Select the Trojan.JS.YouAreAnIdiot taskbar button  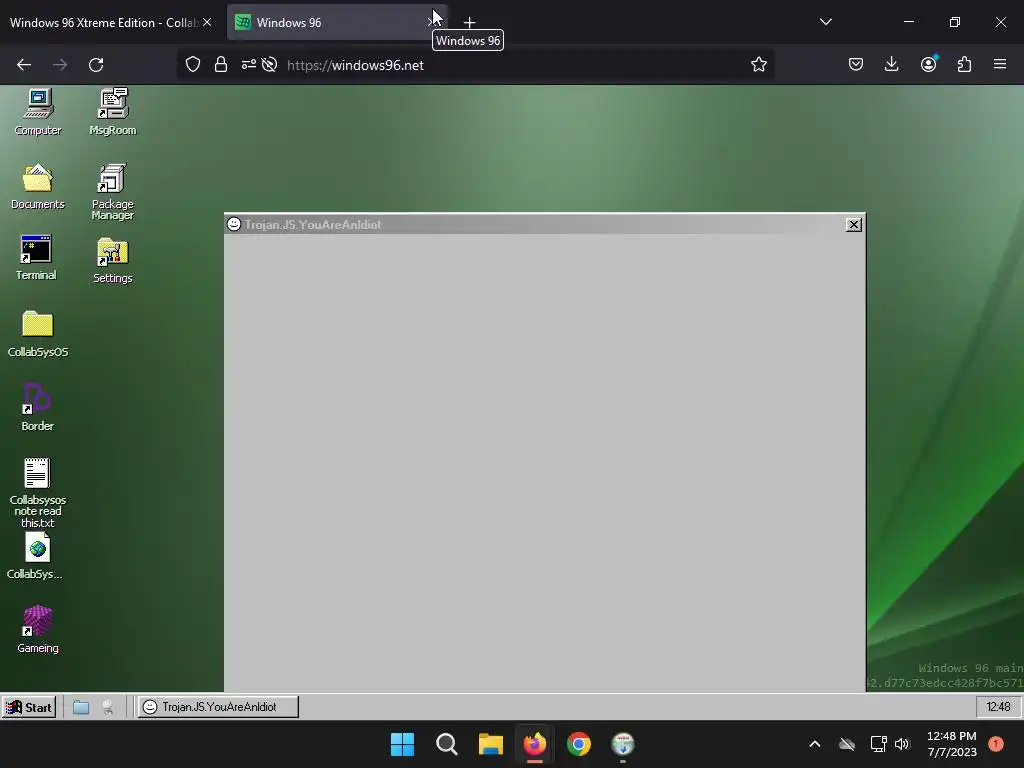(217, 707)
